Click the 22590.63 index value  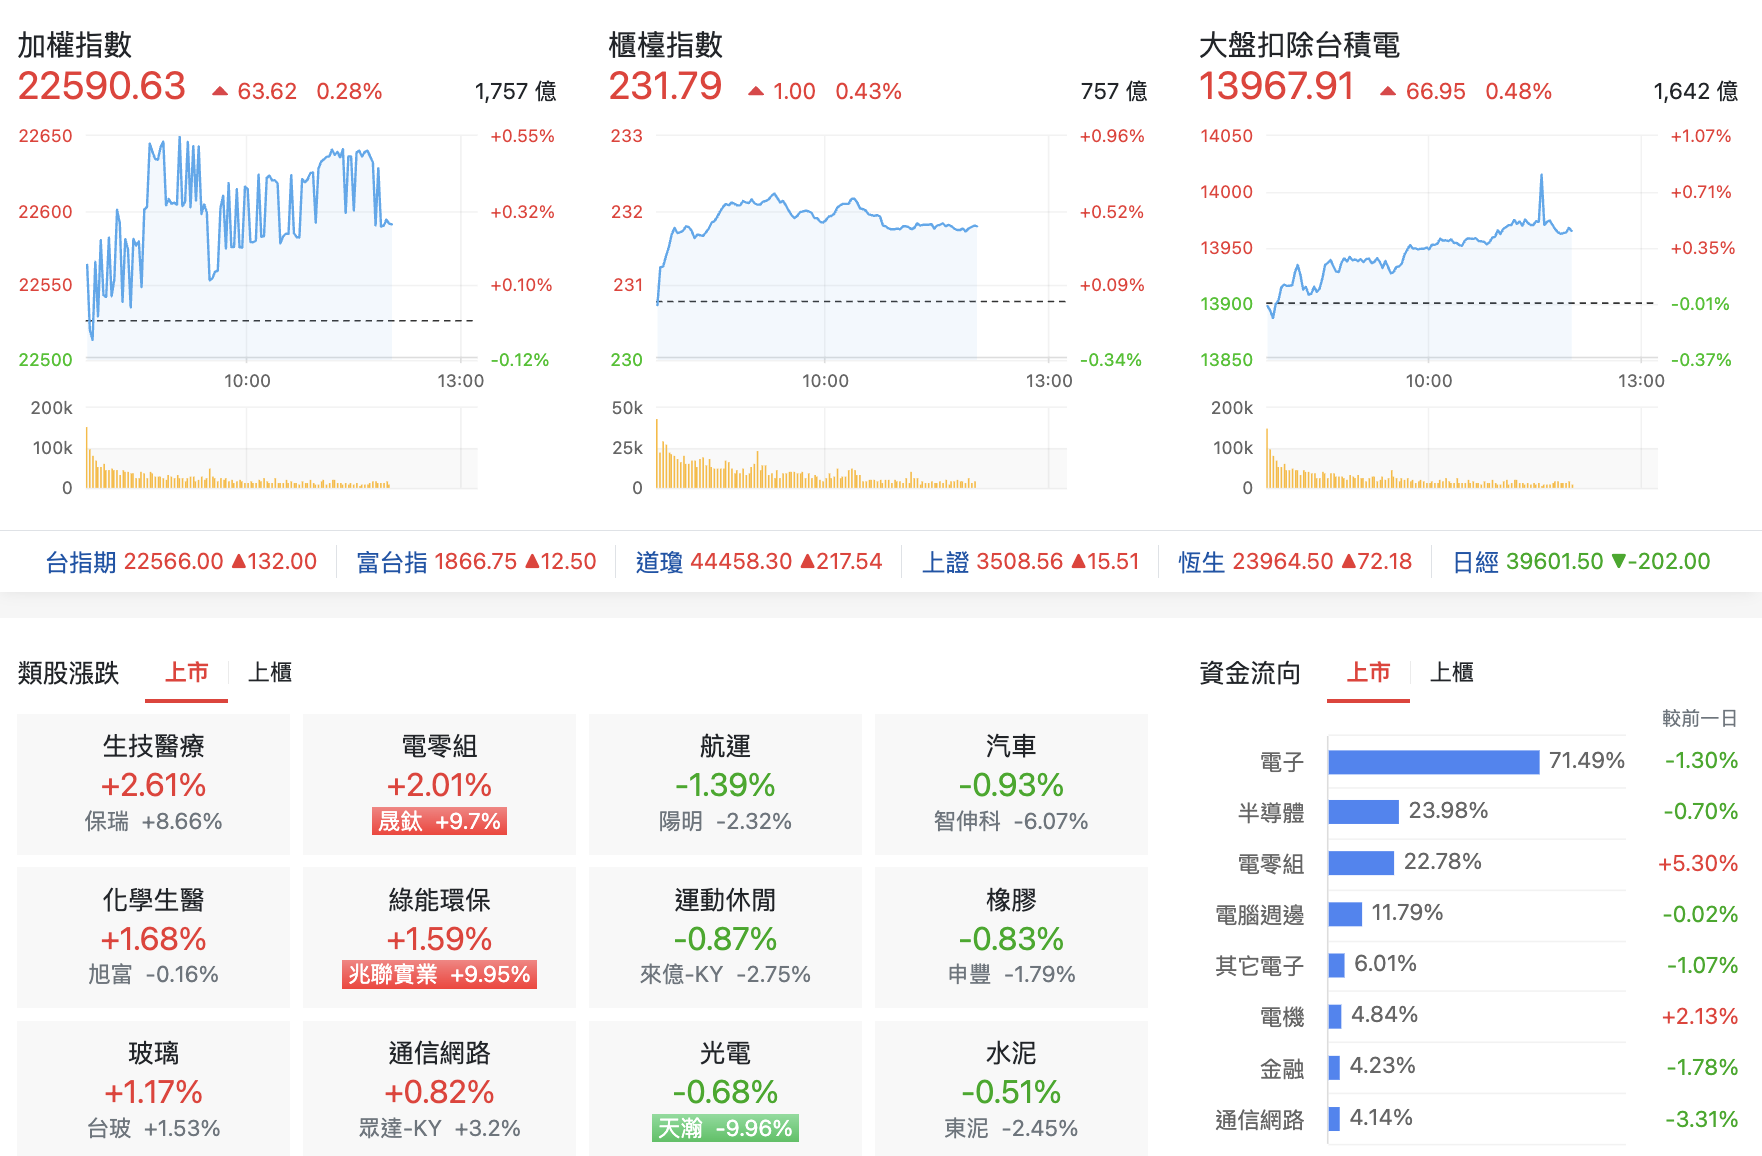102,86
